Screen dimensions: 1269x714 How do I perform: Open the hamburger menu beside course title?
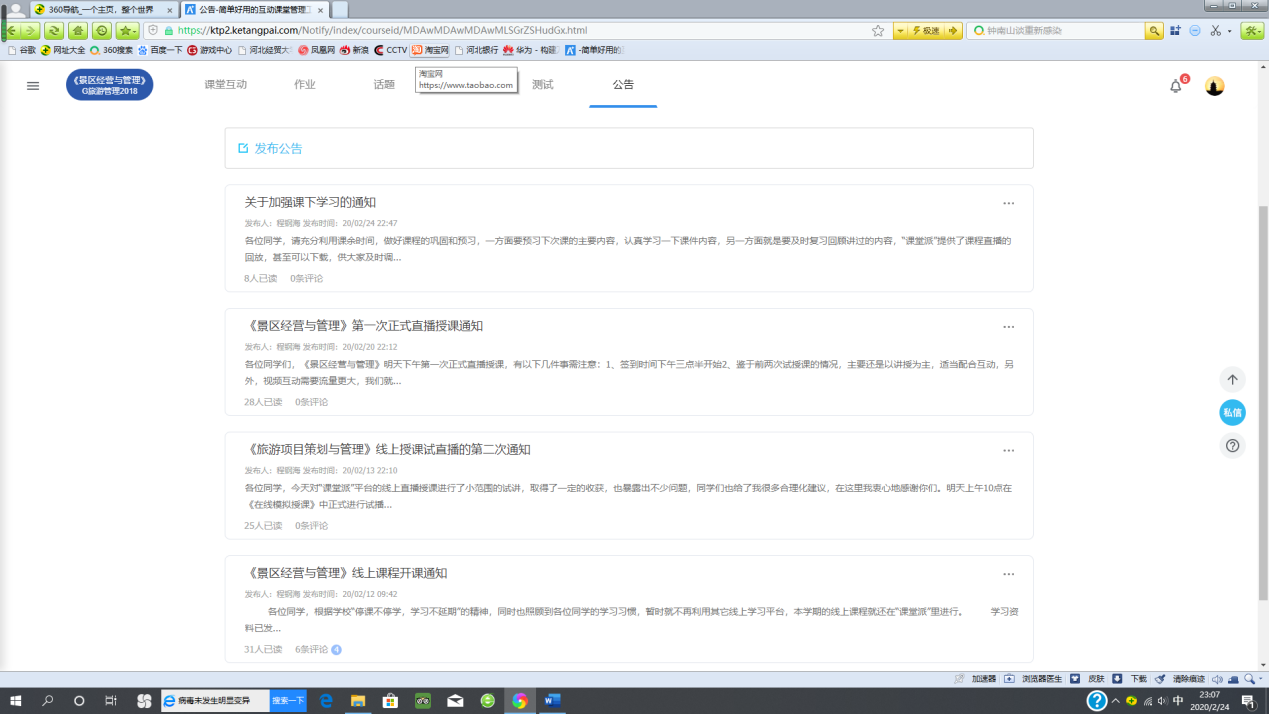point(33,86)
